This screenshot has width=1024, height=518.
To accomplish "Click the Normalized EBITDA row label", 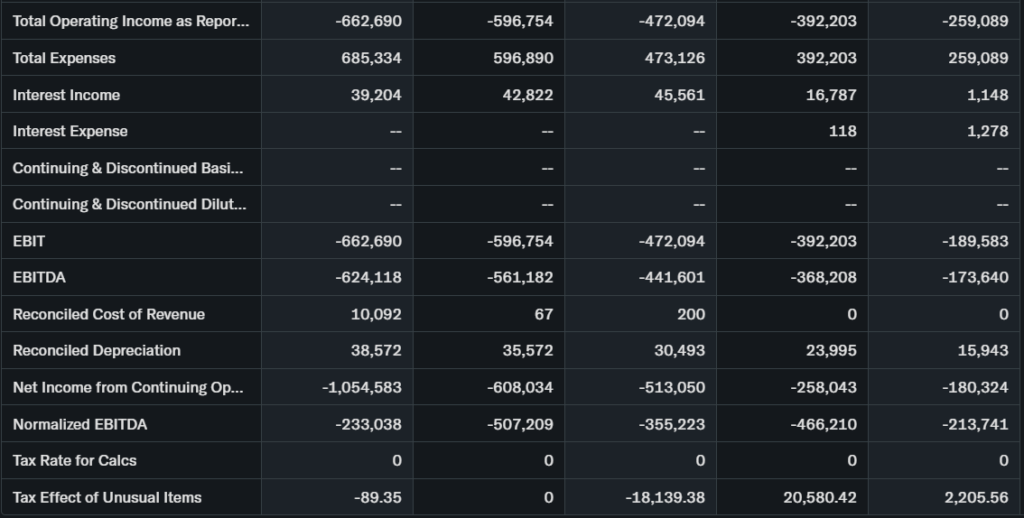I will (x=80, y=424).
